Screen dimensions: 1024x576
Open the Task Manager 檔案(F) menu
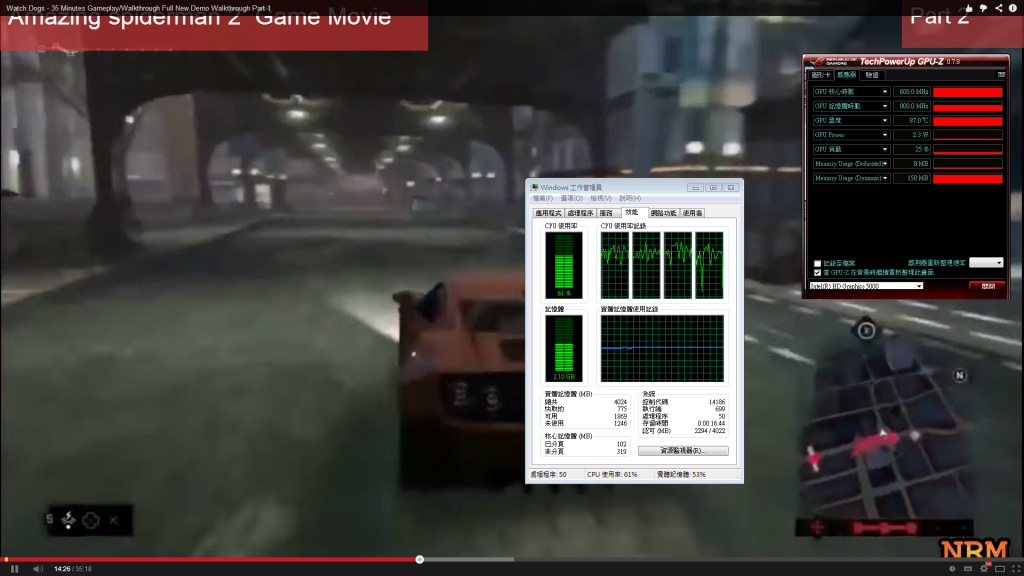pyautogui.click(x=543, y=199)
